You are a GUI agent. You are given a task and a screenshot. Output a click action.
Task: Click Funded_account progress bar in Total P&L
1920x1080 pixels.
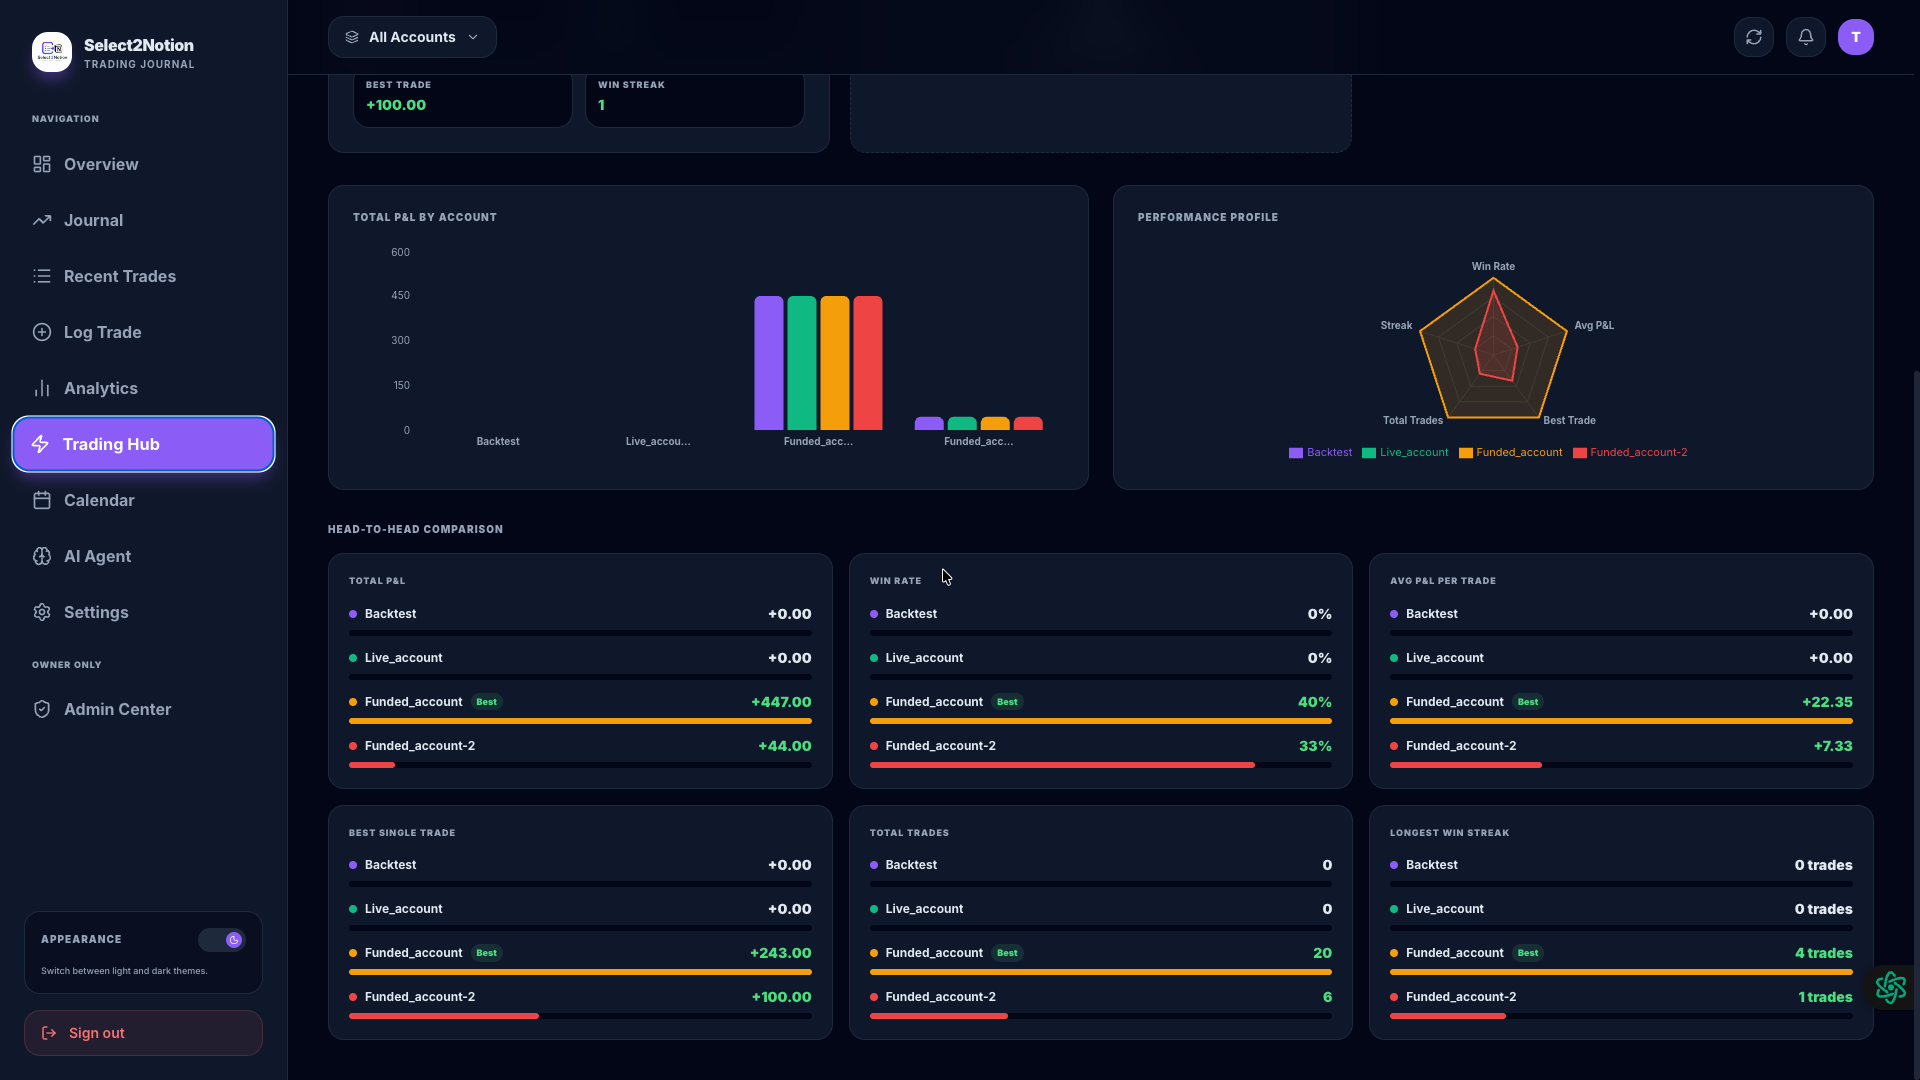point(580,721)
